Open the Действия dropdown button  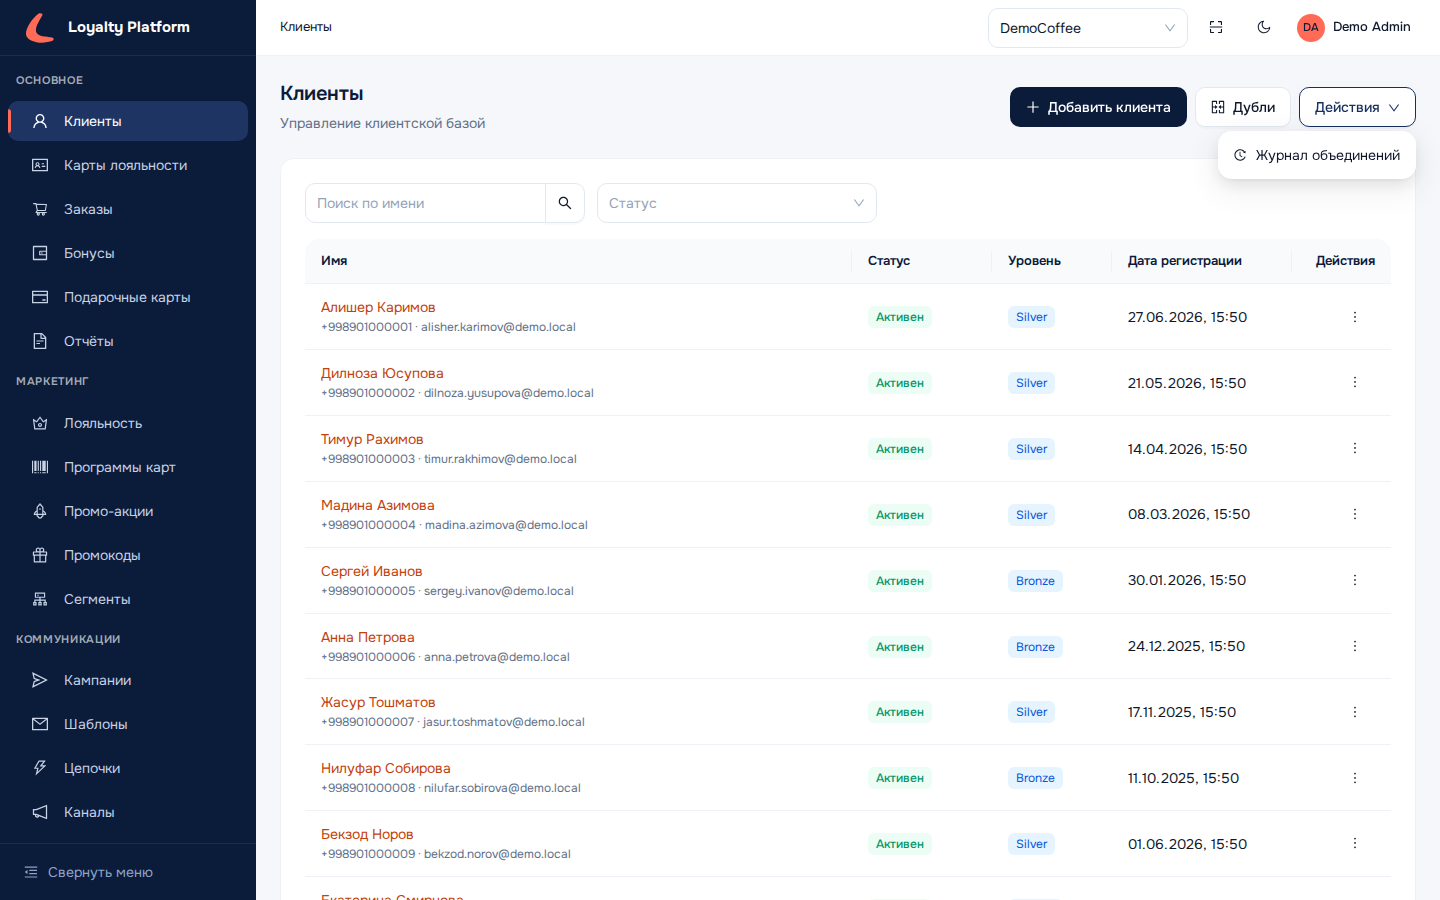pyautogui.click(x=1357, y=107)
